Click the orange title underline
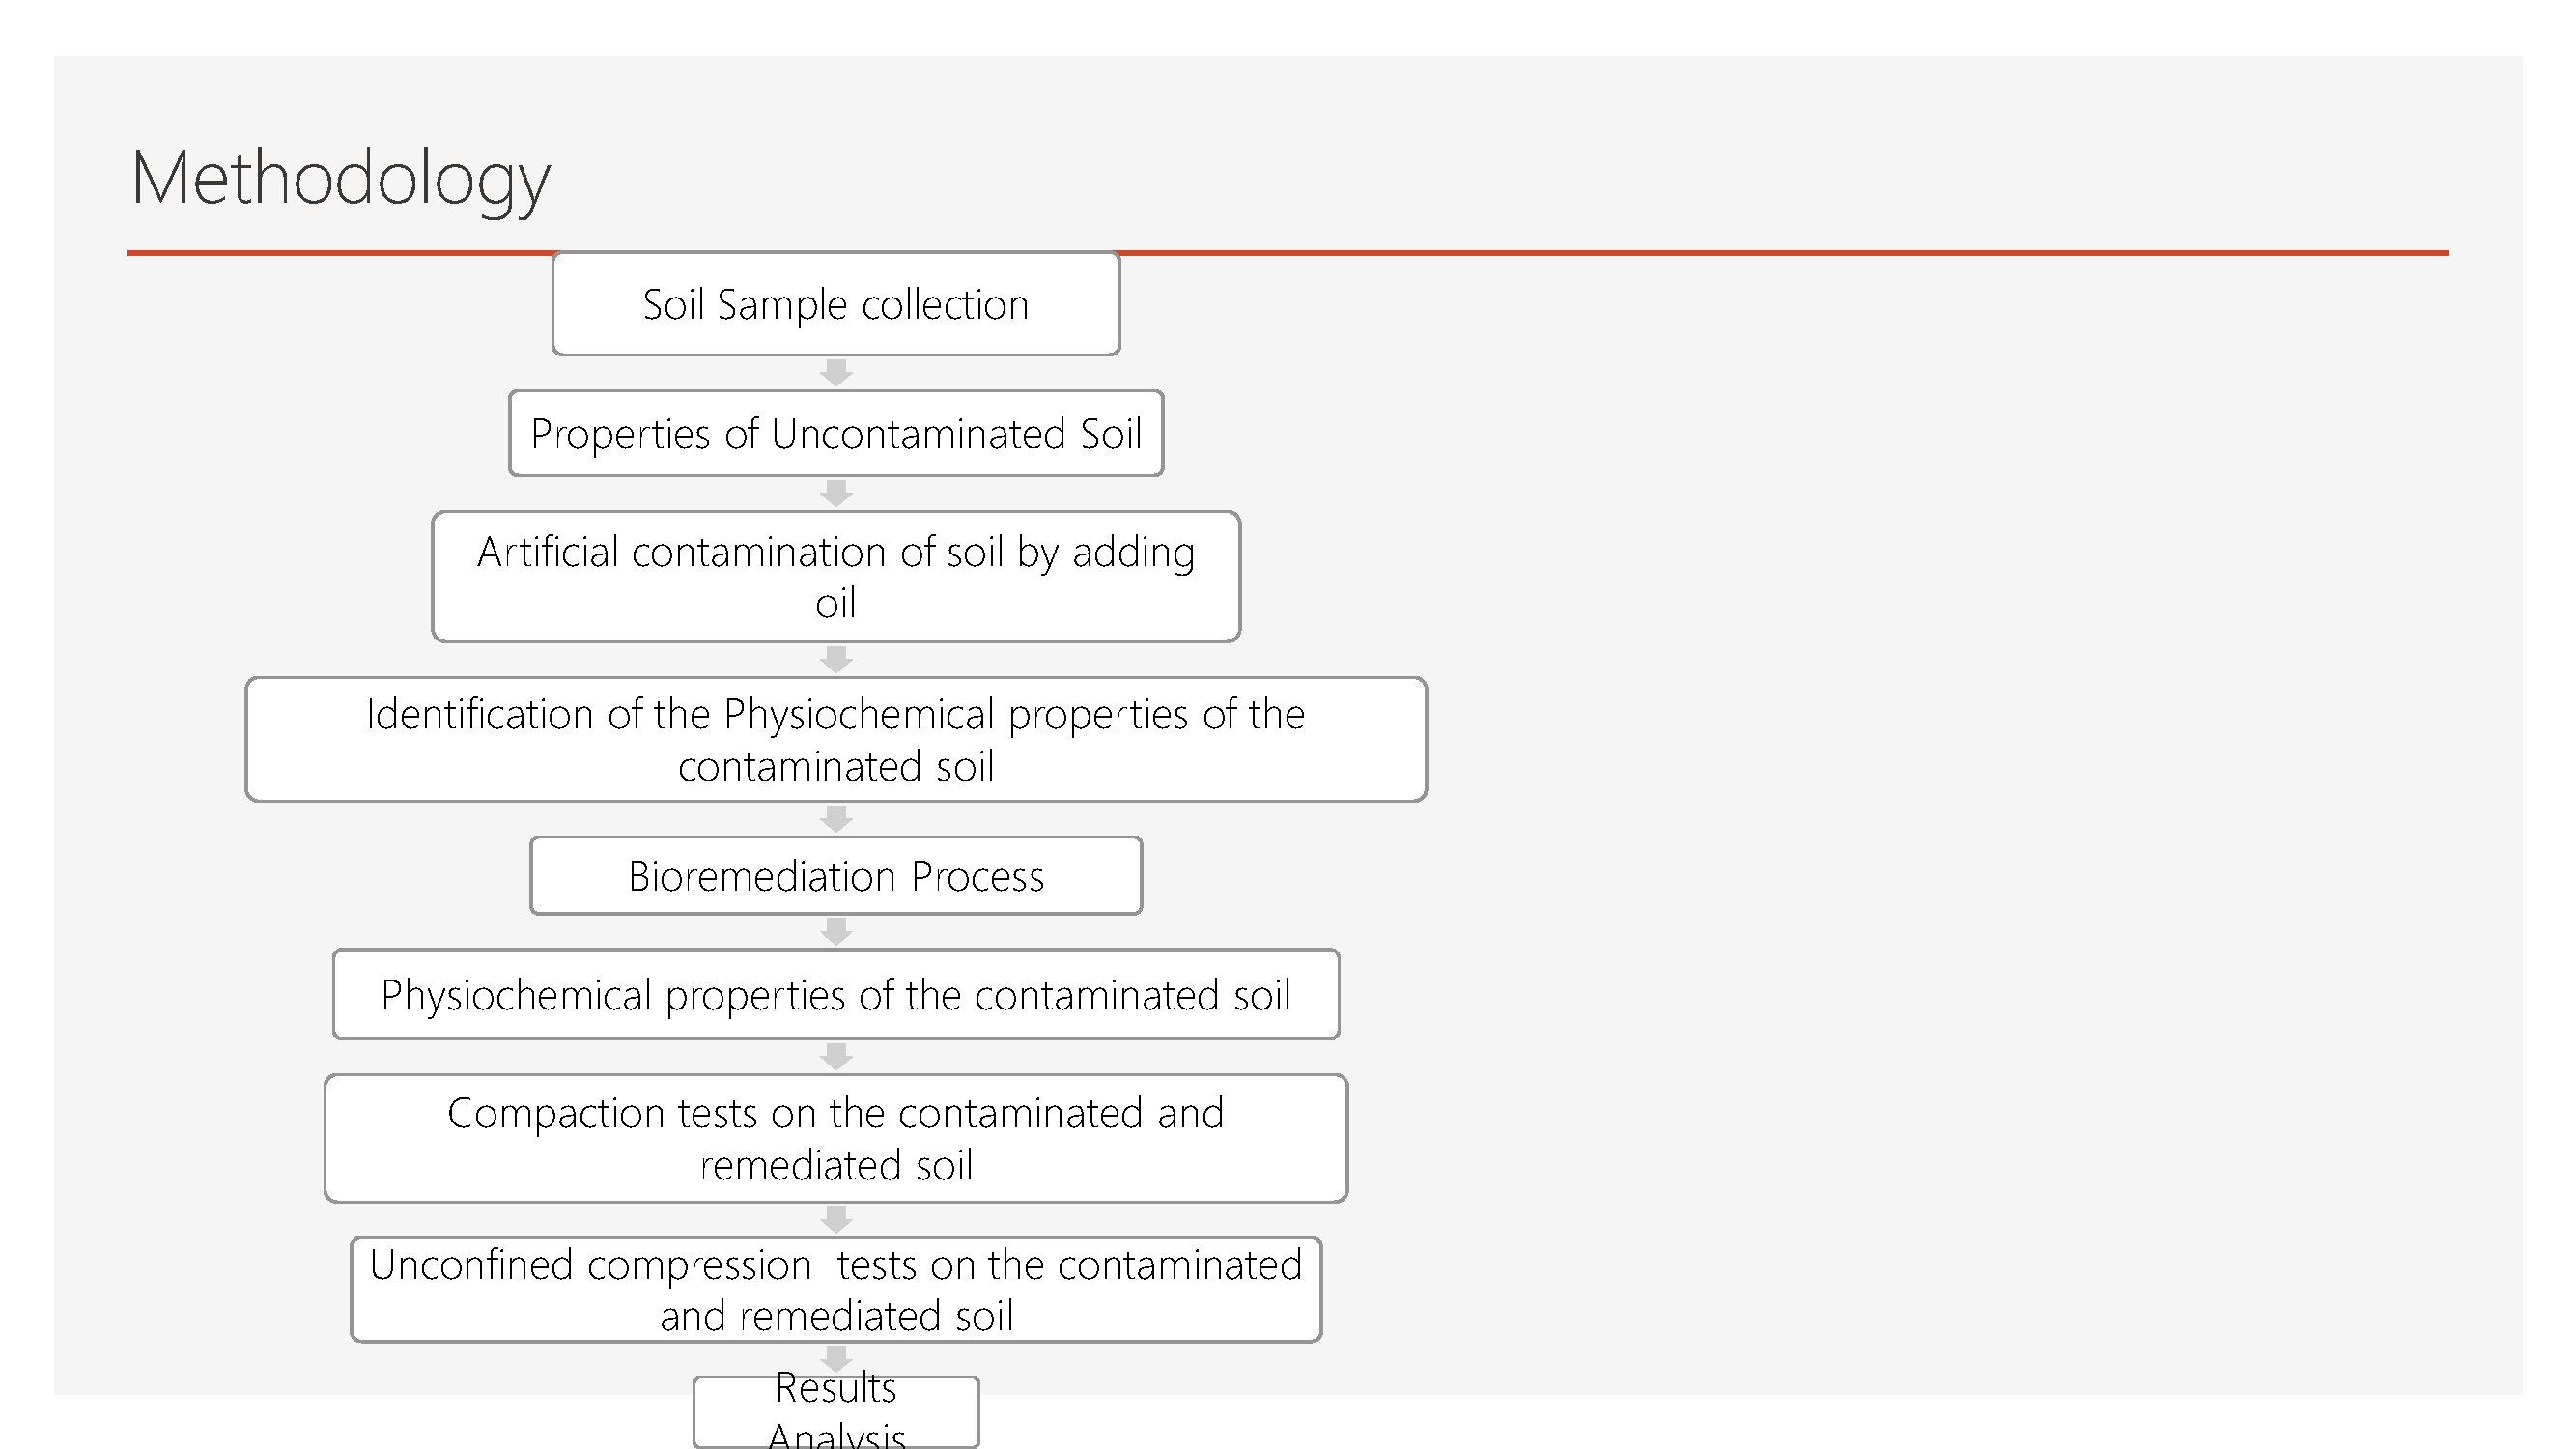 (x=1780, y=253)
